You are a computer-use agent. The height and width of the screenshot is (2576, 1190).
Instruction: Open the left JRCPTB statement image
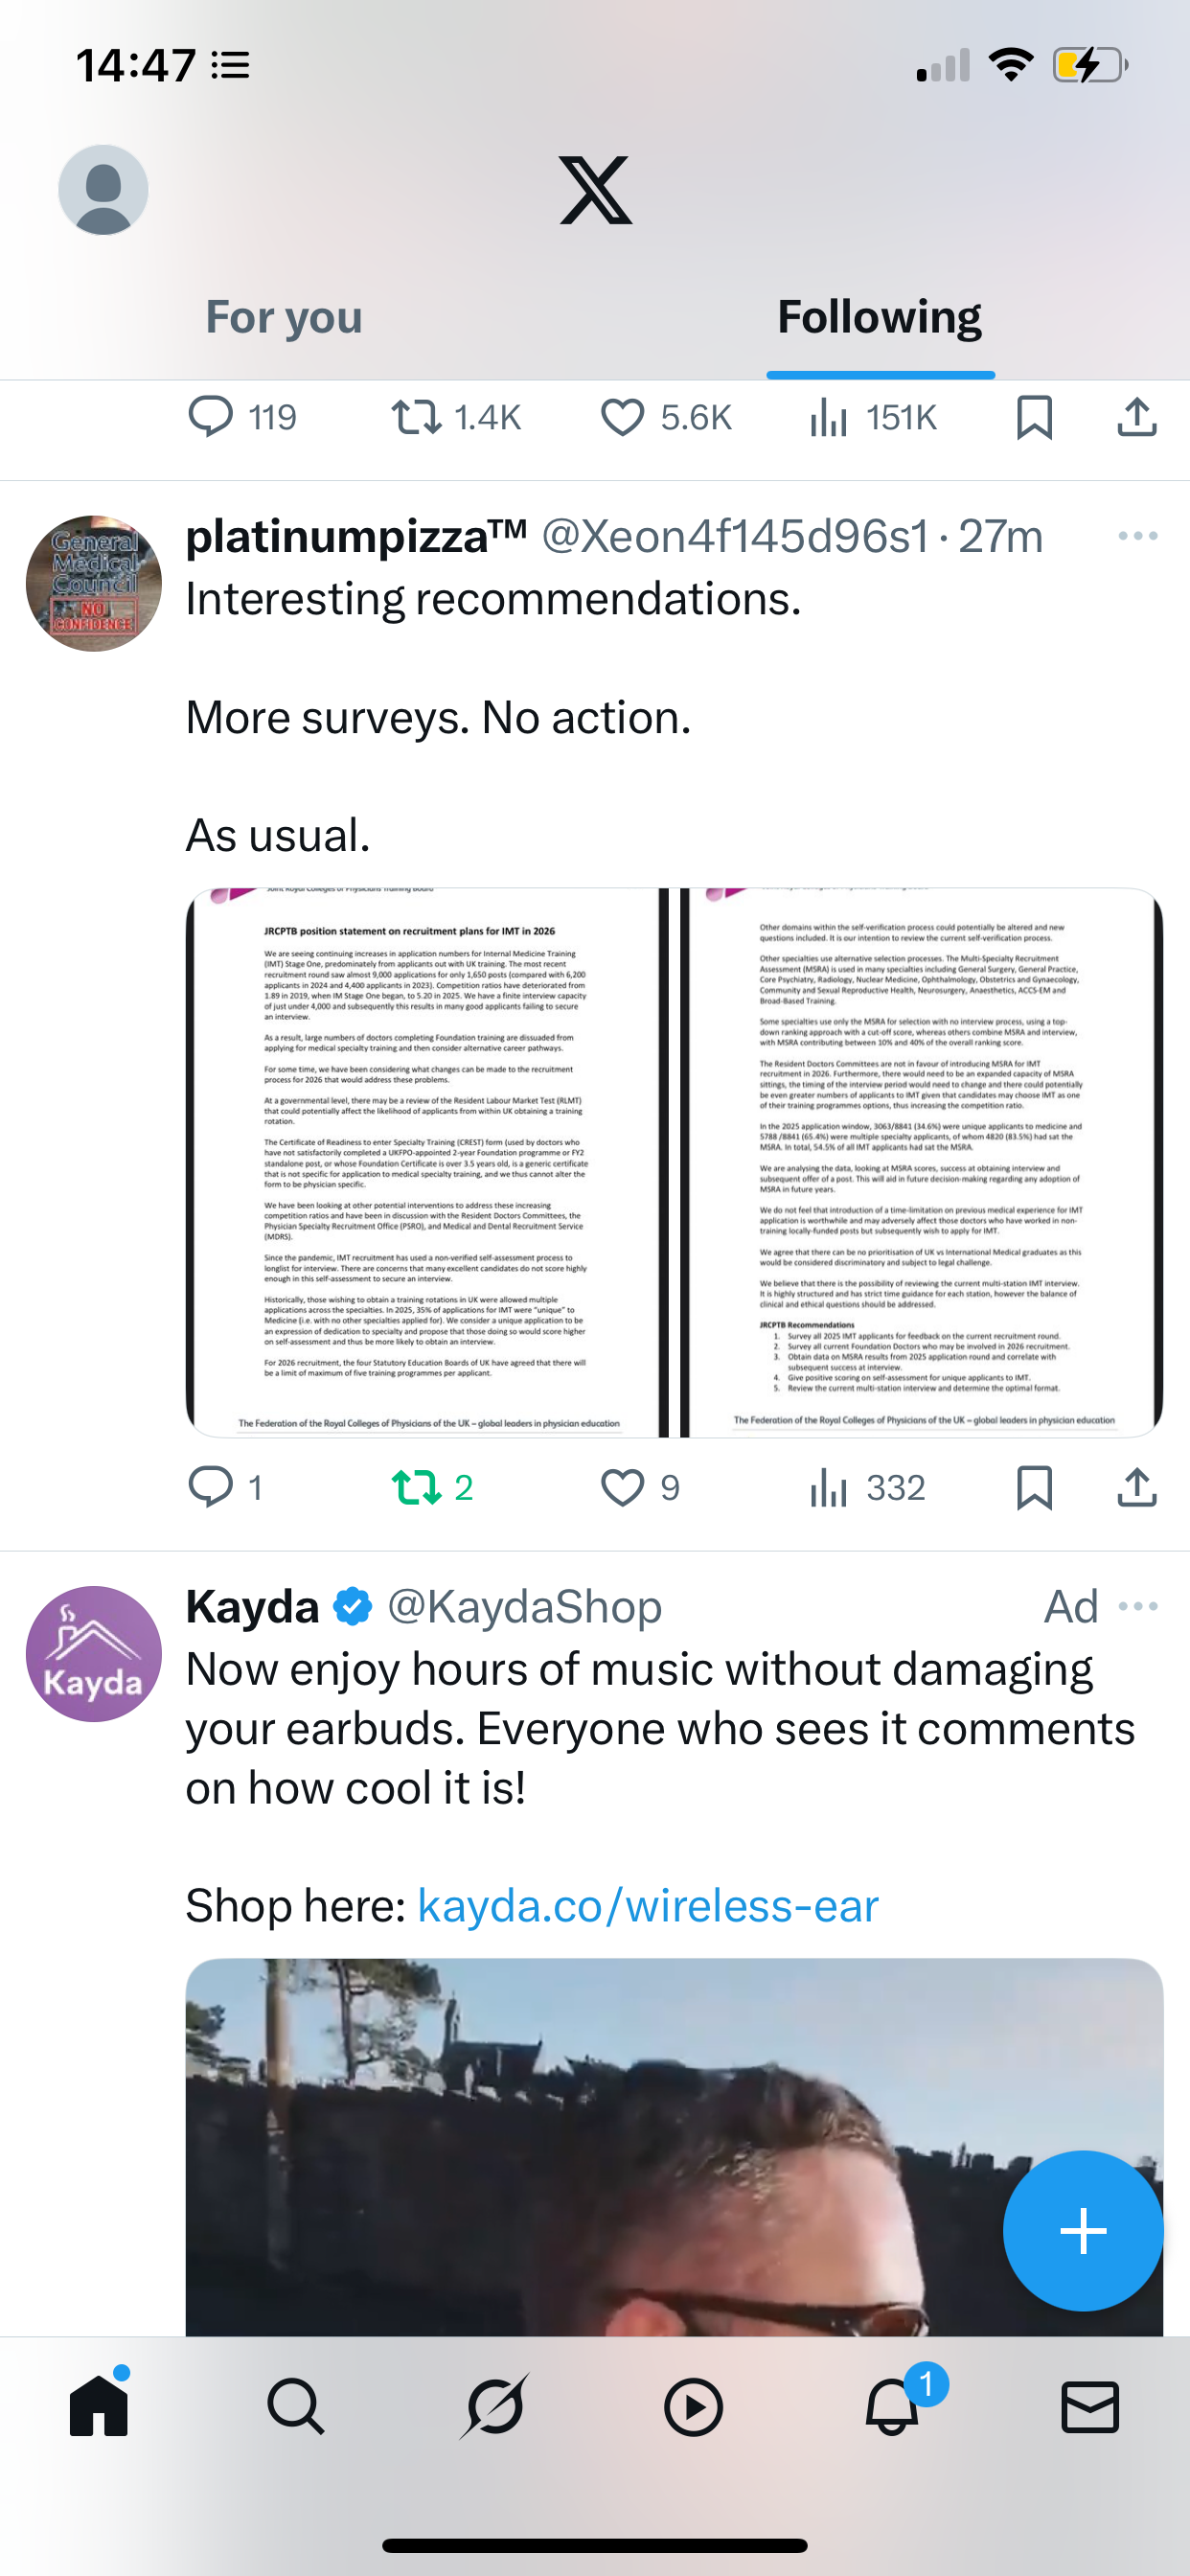(x=427, y=1162)
